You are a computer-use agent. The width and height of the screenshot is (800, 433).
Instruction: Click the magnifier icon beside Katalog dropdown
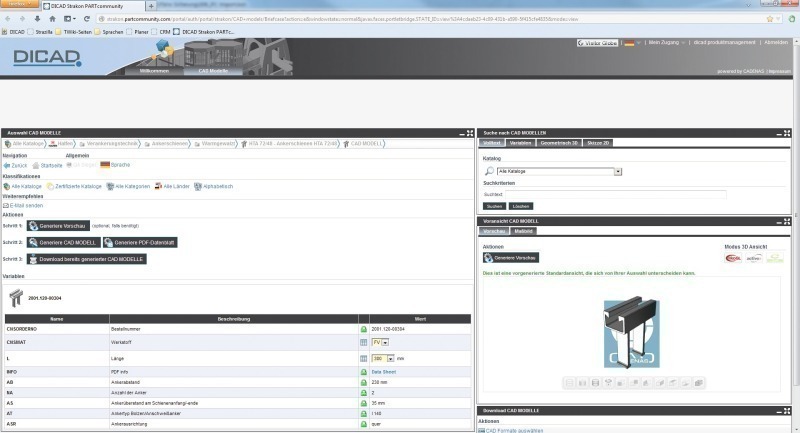coord(489,171)
